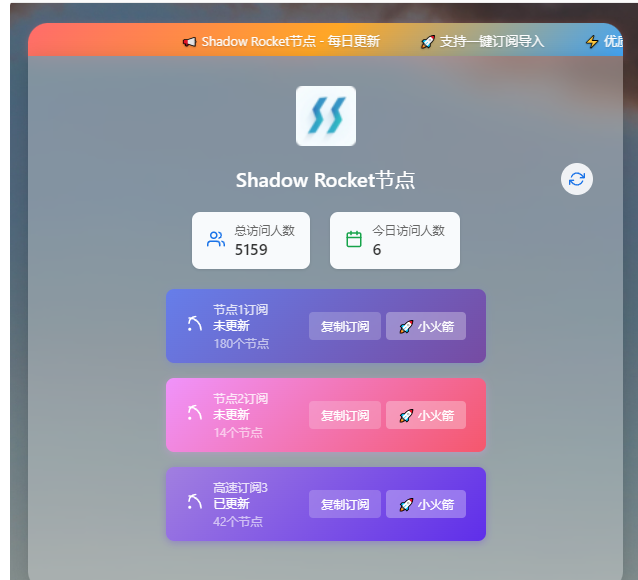Copy the 高速订阅3 subscription

coord(345,504)
